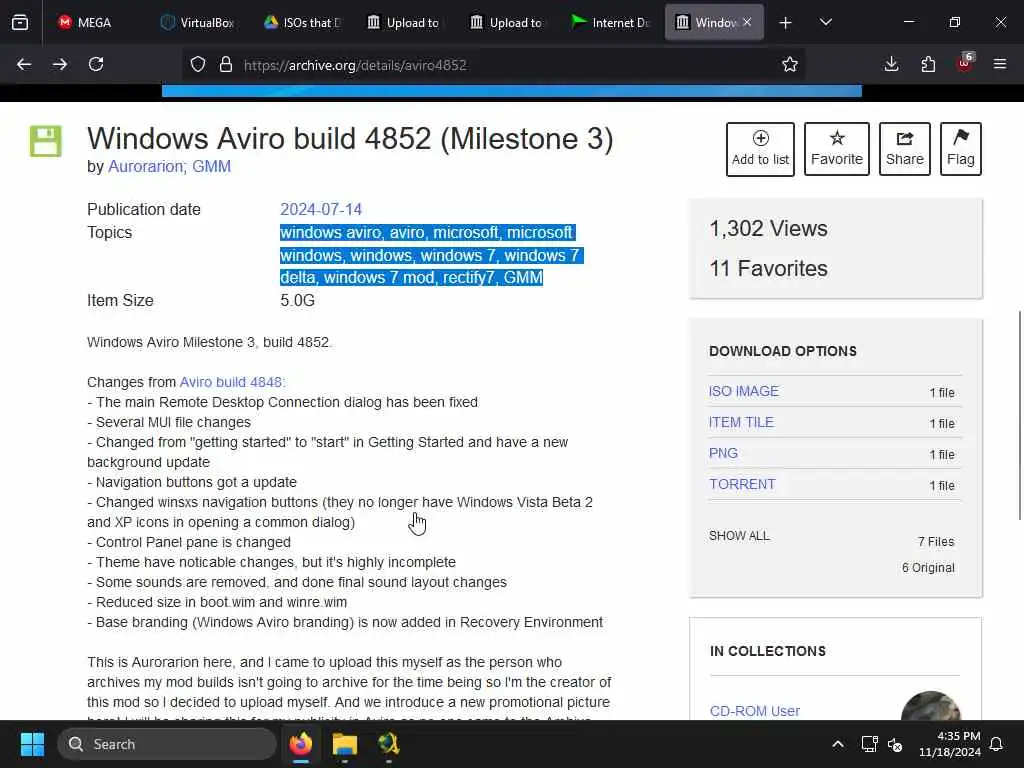Open the CD-ROM User collection link
1024x768 pixels.
tap(755, 711)
